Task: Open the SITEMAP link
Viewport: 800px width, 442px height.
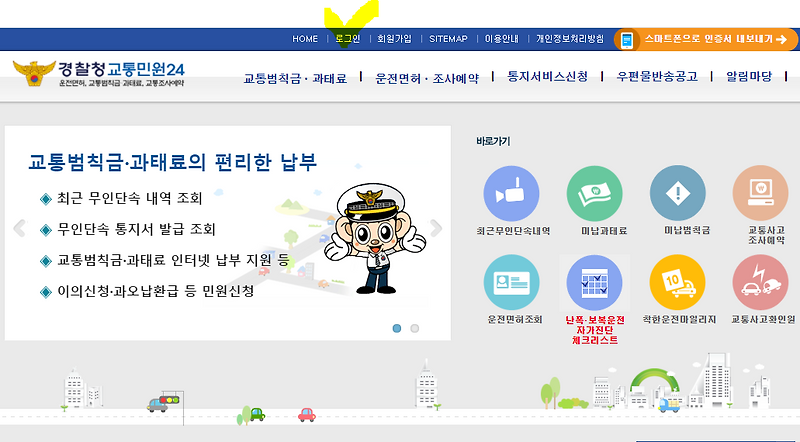Action: (448, 39)
